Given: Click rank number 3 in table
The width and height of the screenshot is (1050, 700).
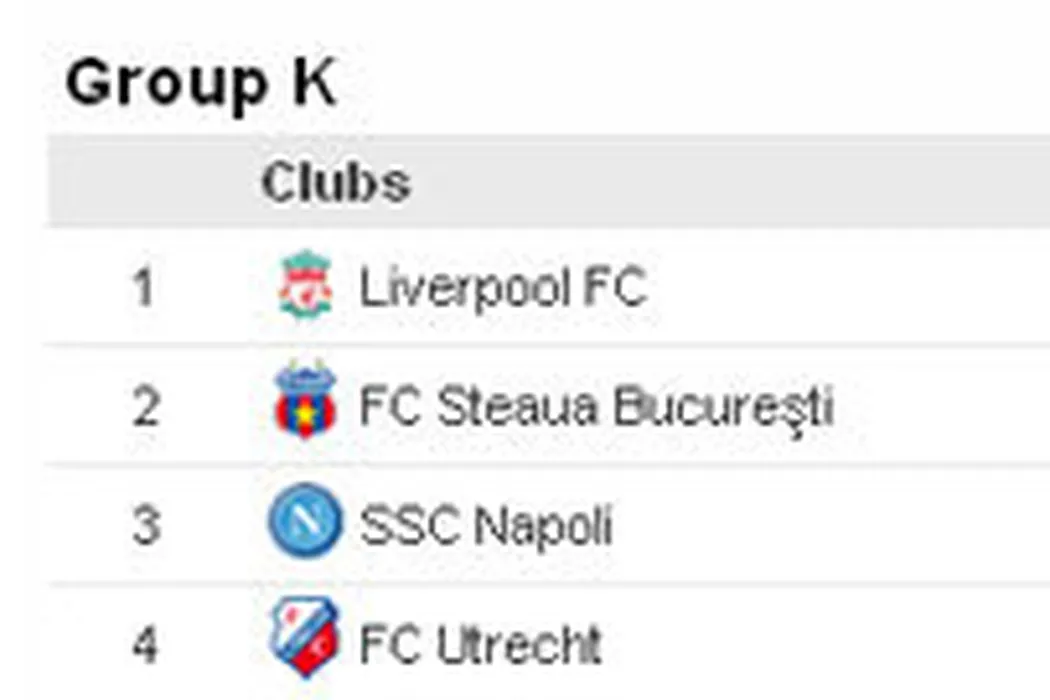Looking at the screenshot, I should pos(145,525).
